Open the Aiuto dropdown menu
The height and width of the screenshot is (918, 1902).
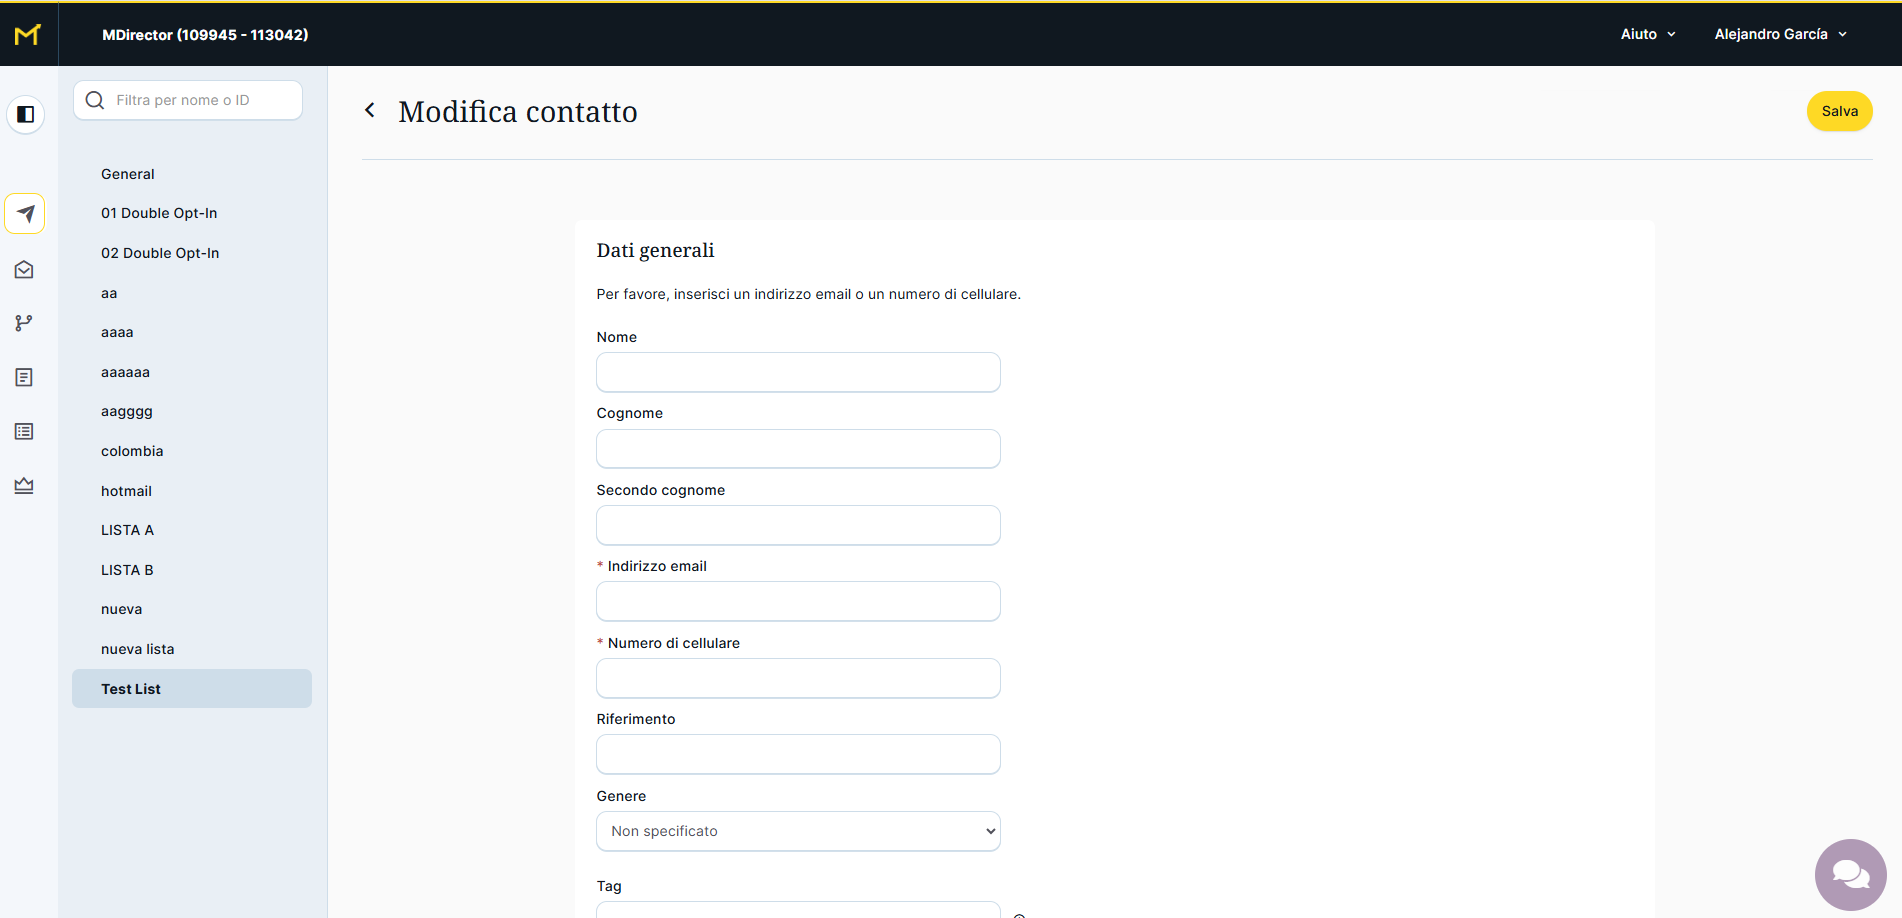[x=1647, y=34]
